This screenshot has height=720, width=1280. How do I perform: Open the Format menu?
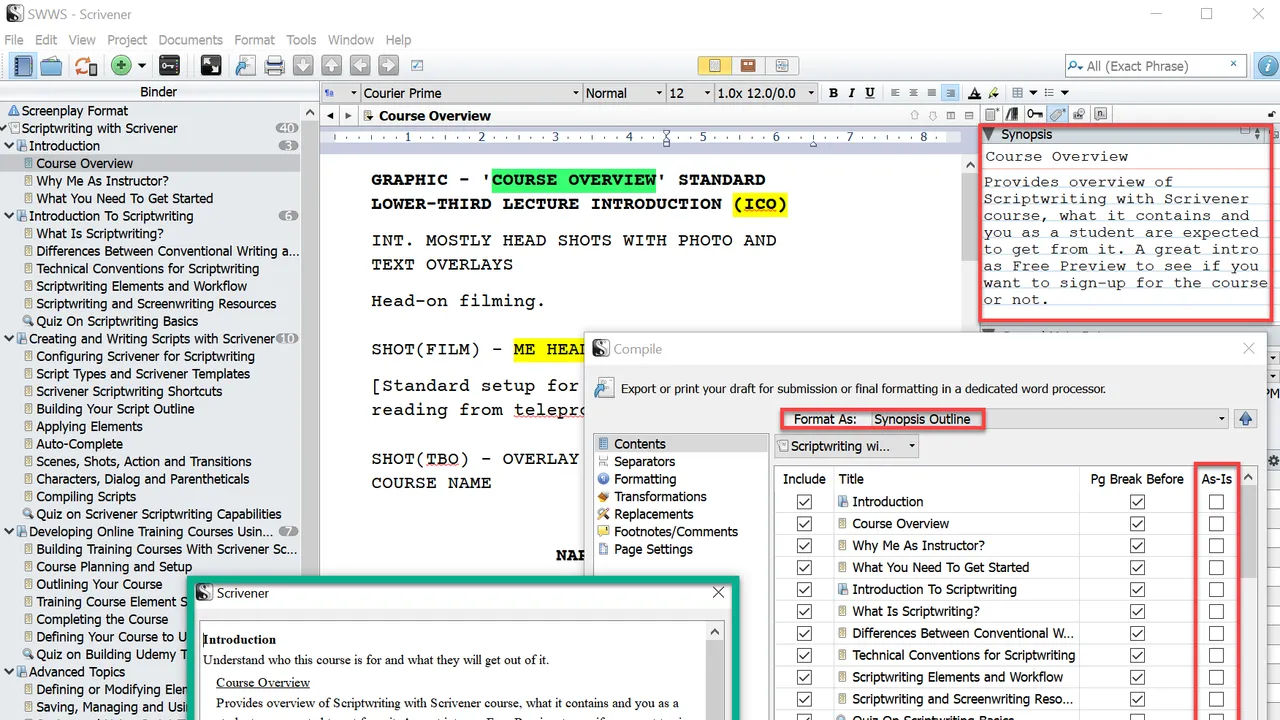click(x=255, y=40)
